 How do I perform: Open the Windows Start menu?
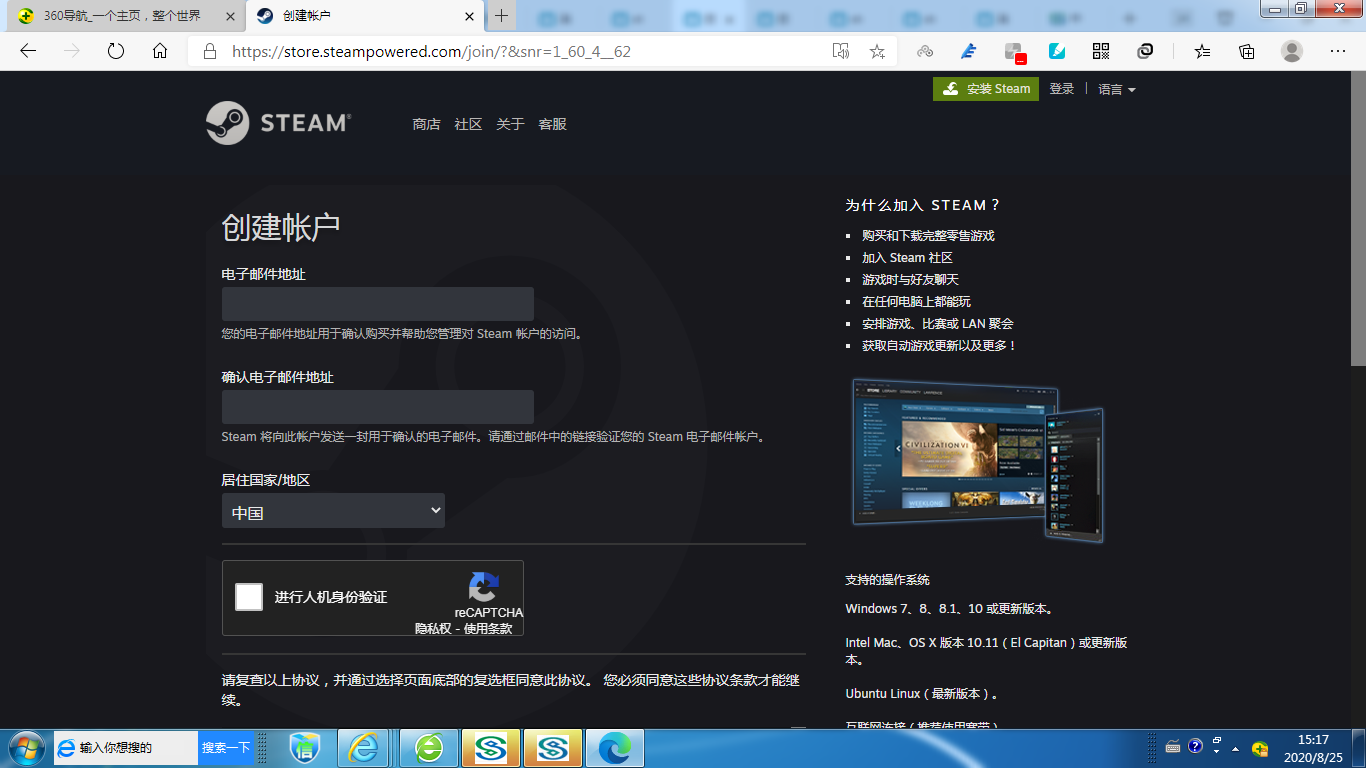[x=25, y=747]
